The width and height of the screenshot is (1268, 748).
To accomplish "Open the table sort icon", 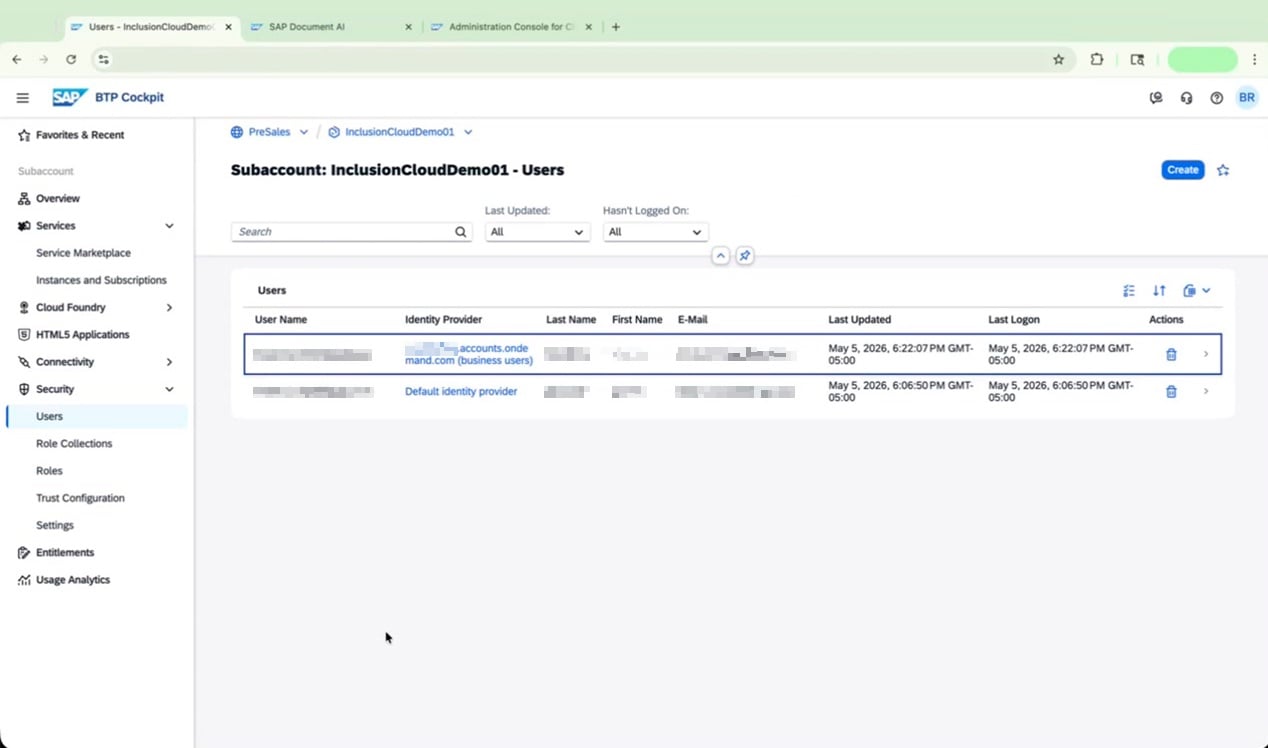I will (x=1159, y=291).
